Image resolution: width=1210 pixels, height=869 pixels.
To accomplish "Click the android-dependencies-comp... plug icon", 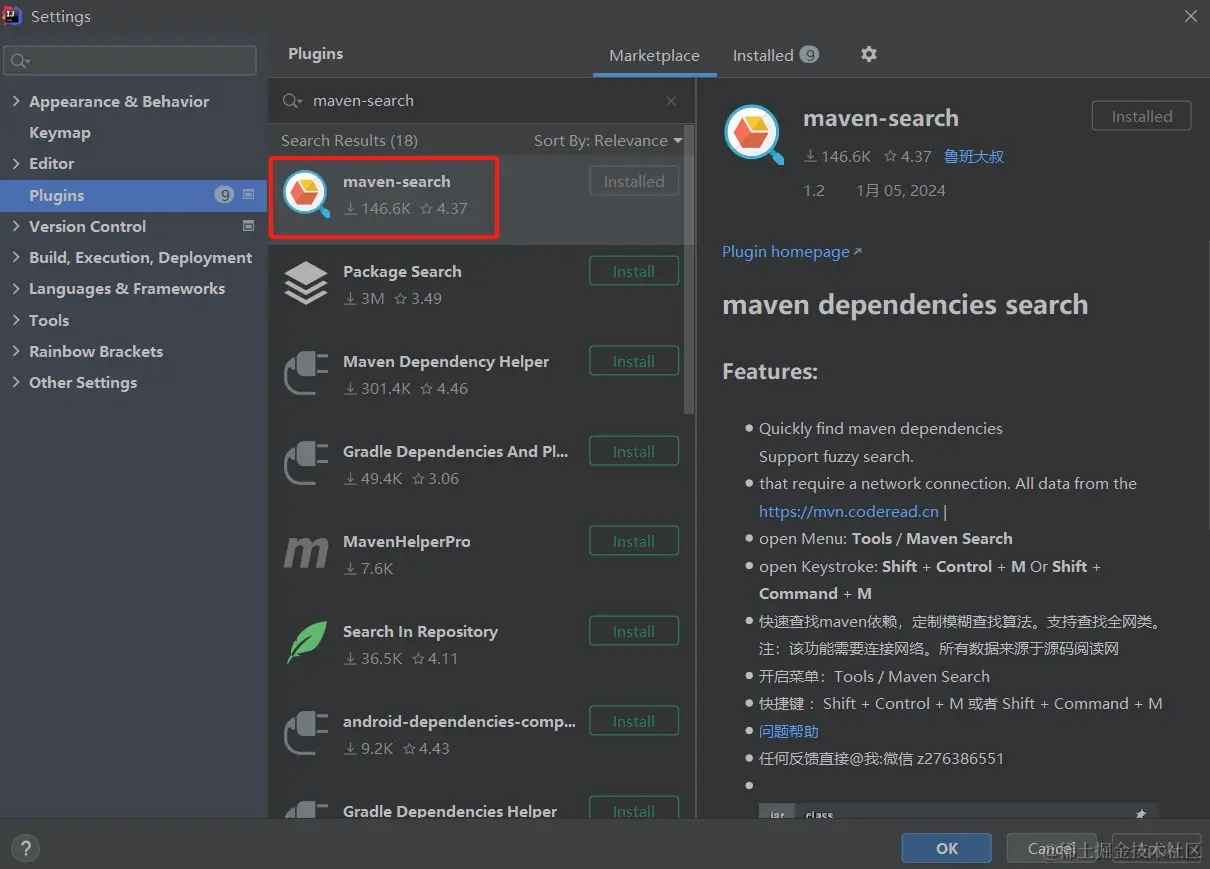I will [306, 733].
